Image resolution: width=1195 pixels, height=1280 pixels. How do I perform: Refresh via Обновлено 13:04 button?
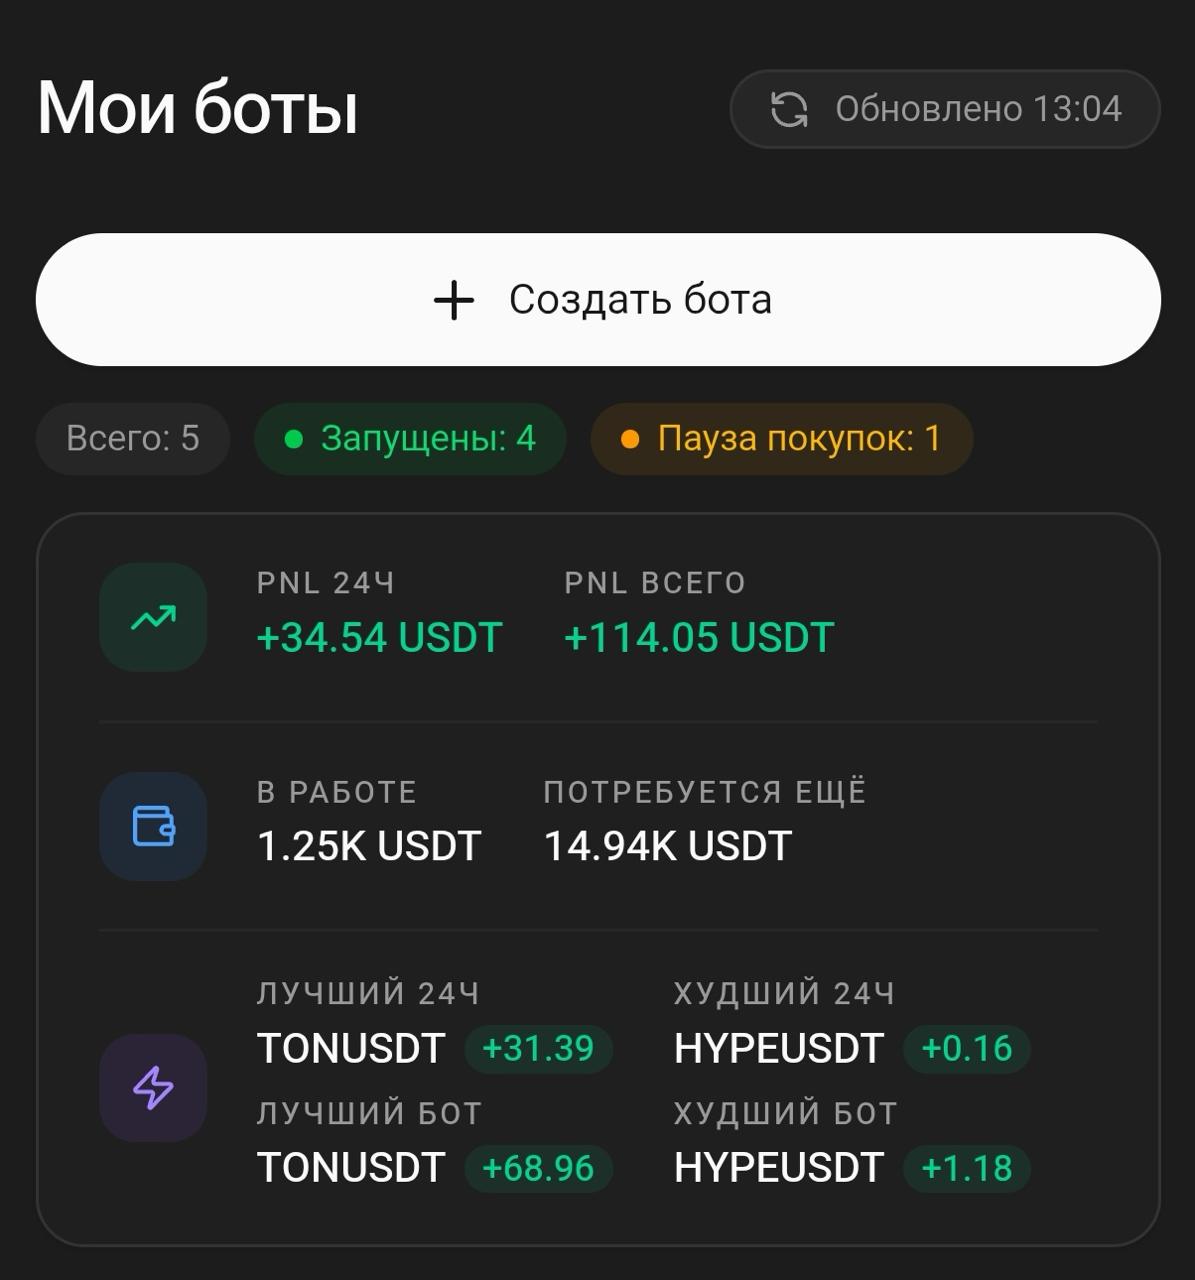945,109
